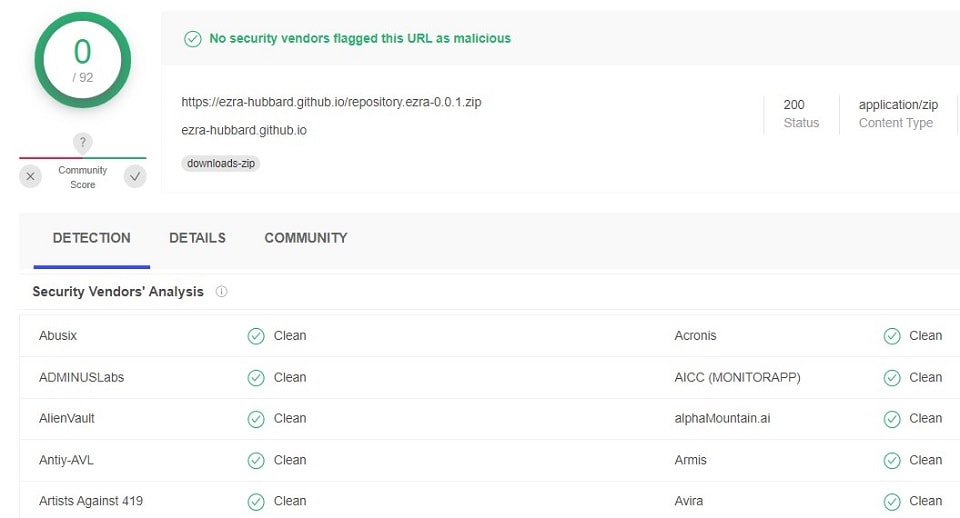Click the downloads-zip tag
The height and width of the screenshot is (518, 960).
coord(221,163)
